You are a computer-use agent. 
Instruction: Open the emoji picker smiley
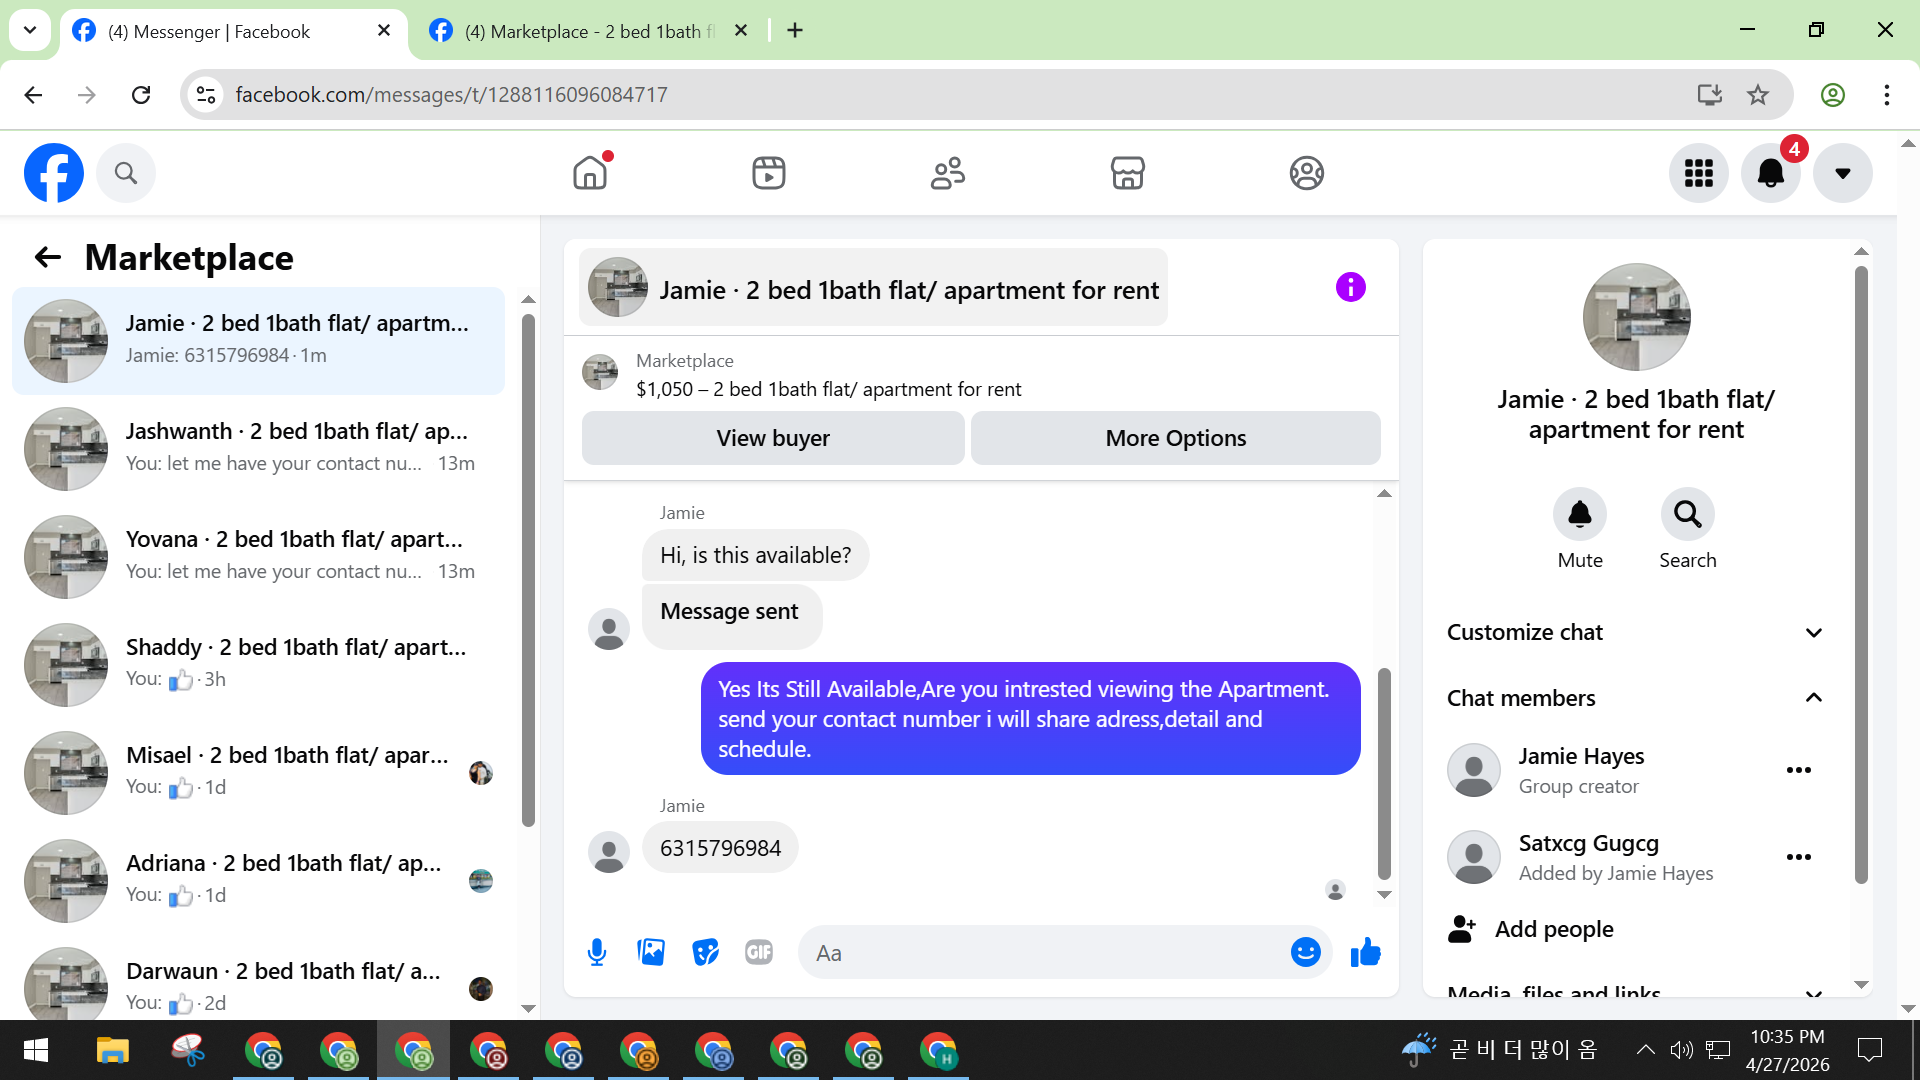(1305, 953)
